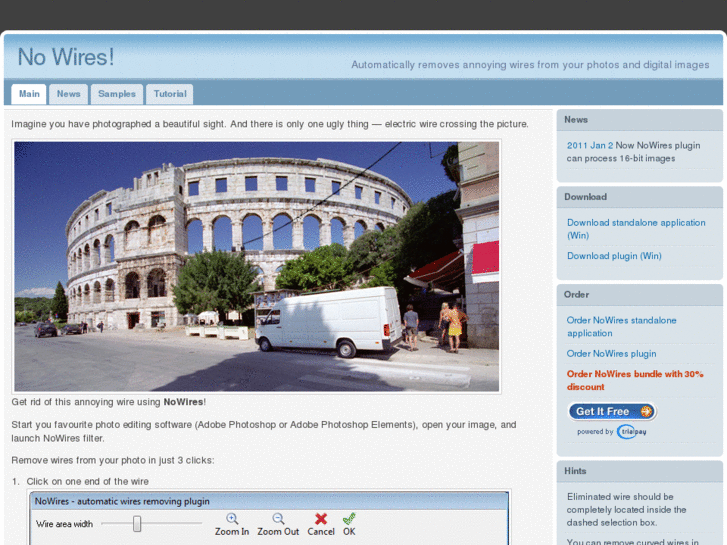Click the 'Imagine you have photographed' intro sentence

tap(270, 124)
